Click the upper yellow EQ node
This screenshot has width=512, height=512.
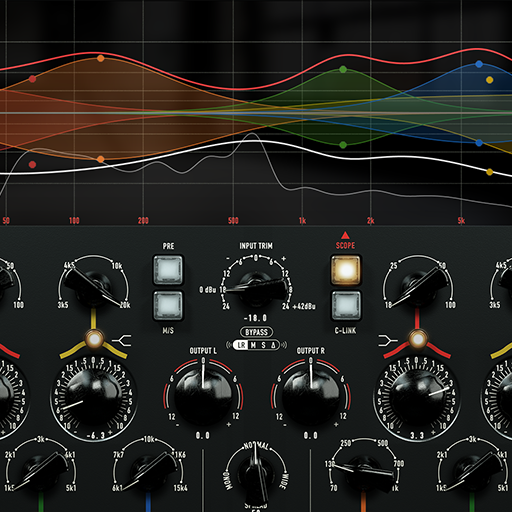click(489, 80)
